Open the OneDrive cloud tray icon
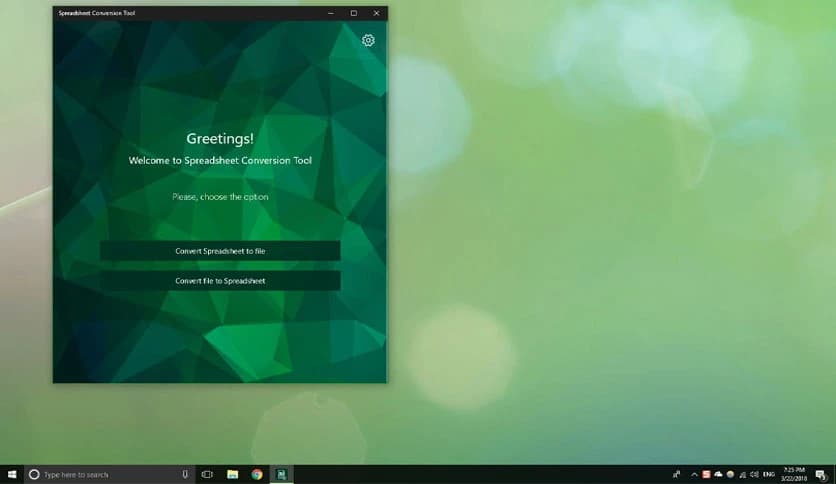 tap(718, 474)
